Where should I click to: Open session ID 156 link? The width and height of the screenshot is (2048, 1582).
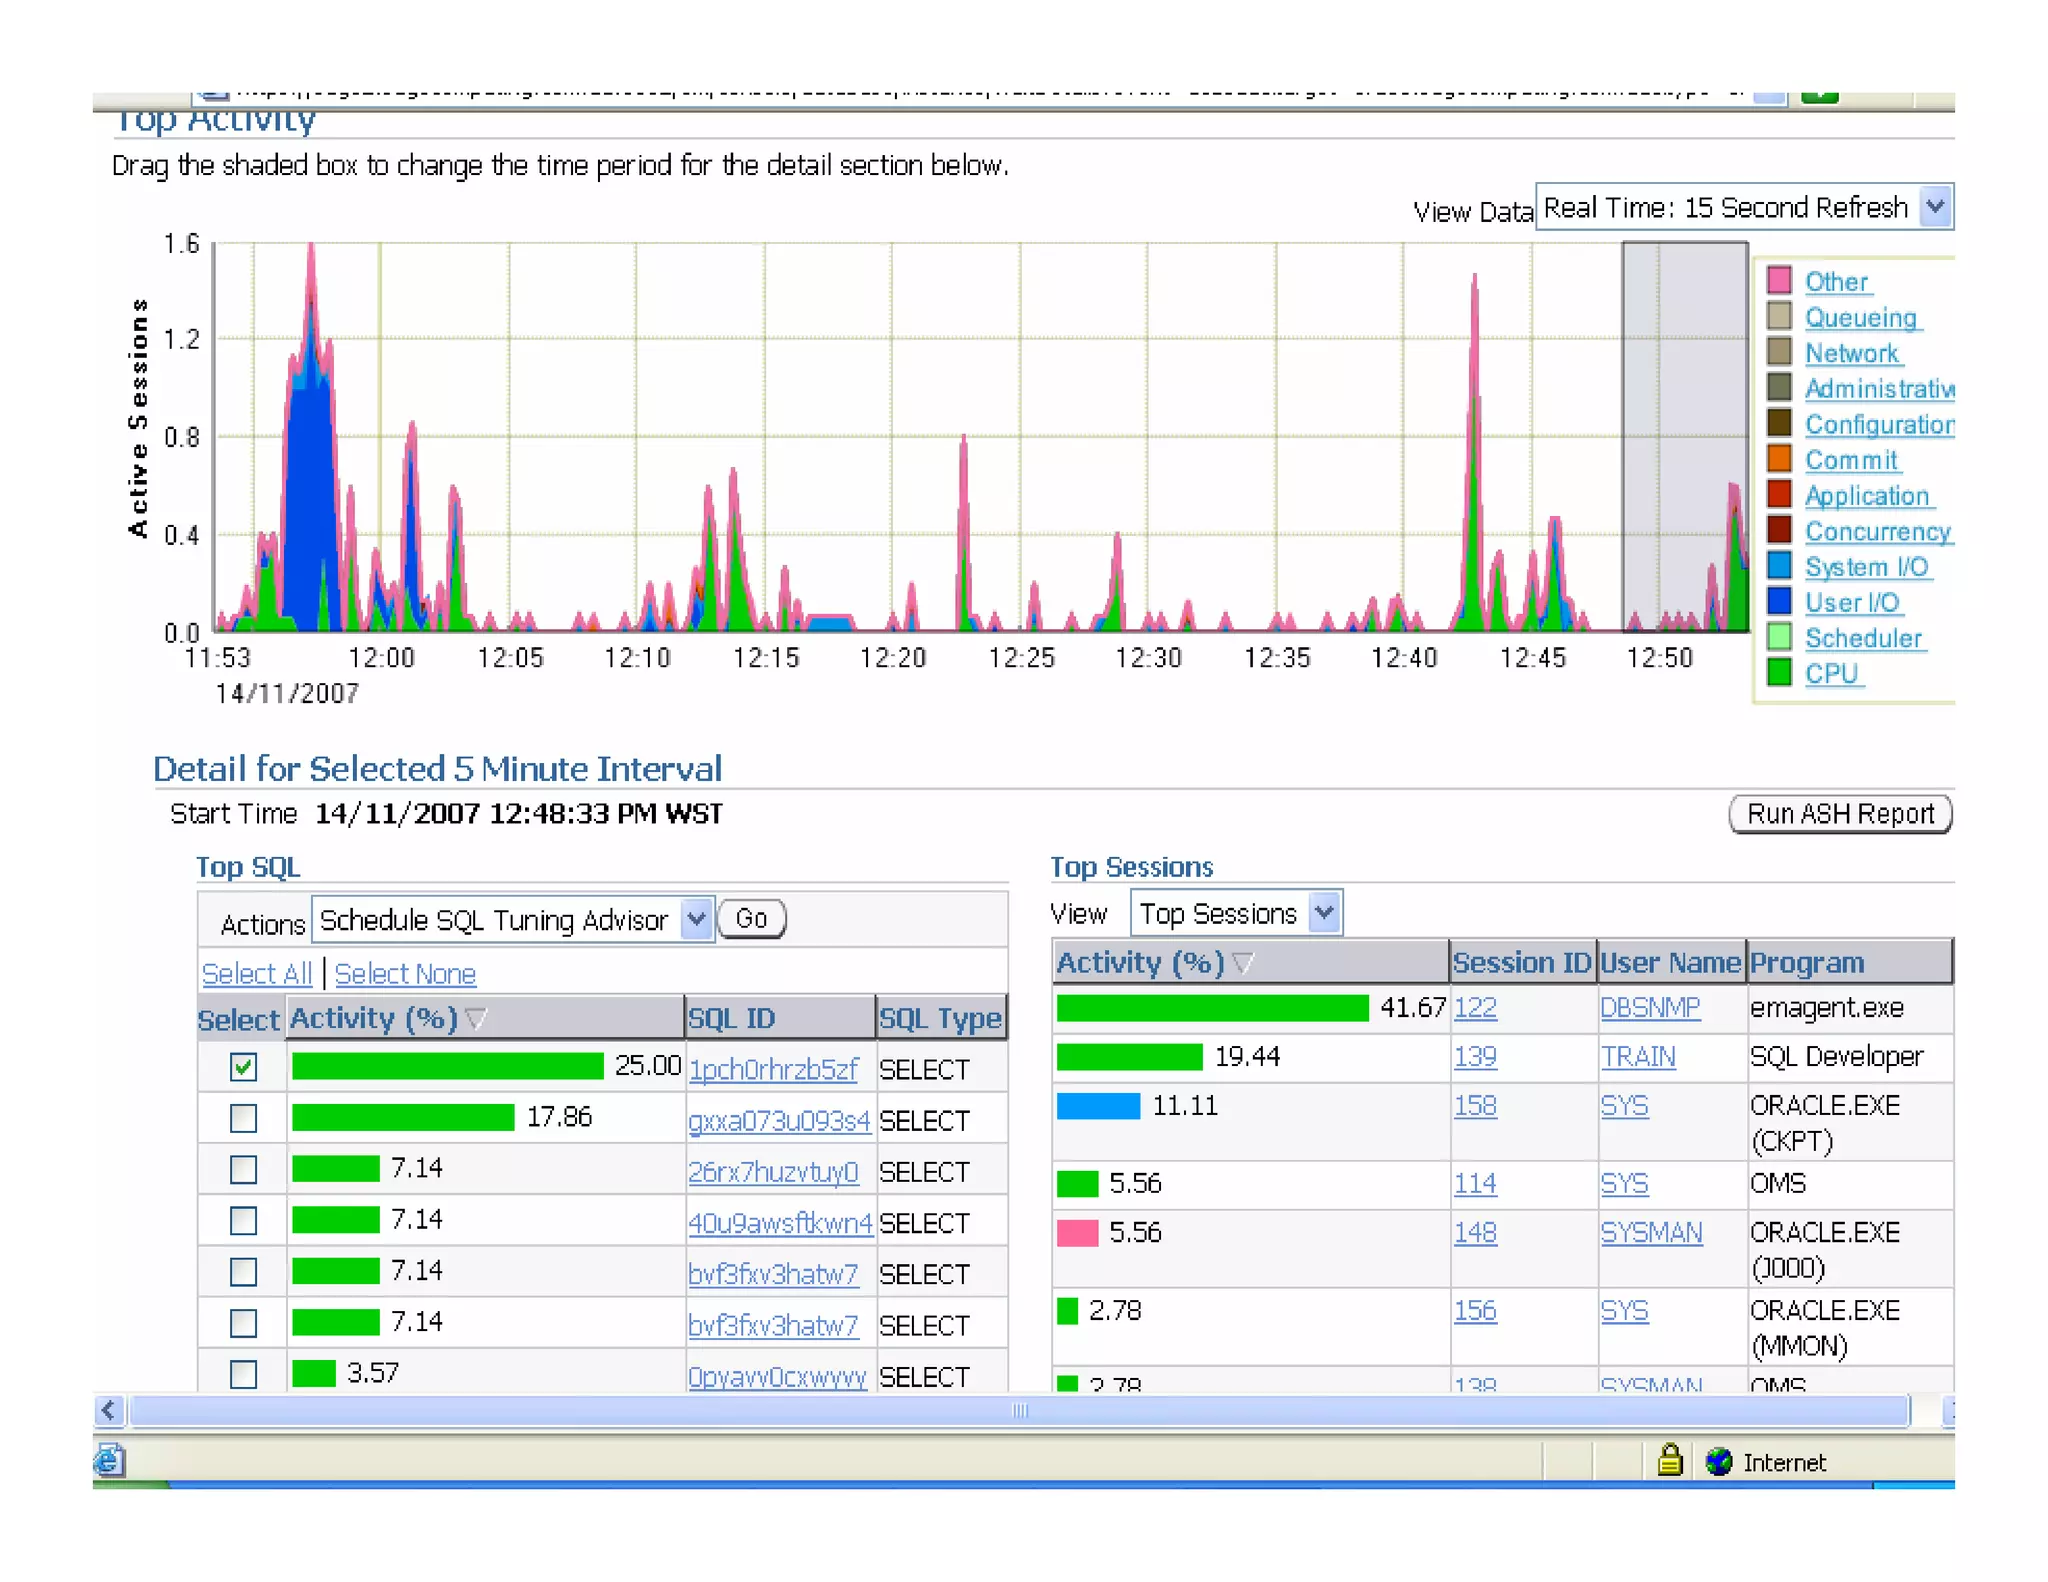tap(1475, 1310)
